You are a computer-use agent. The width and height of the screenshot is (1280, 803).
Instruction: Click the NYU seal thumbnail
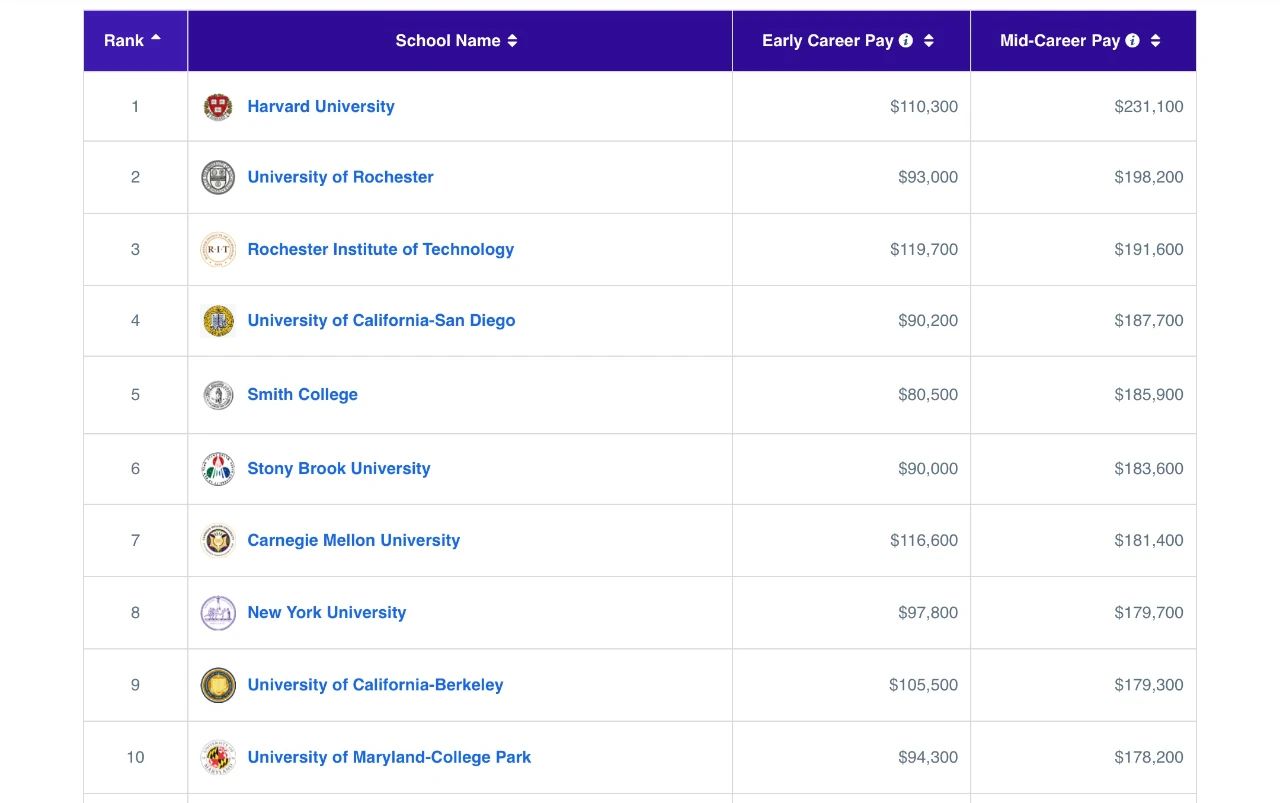(x=218, y=613)
